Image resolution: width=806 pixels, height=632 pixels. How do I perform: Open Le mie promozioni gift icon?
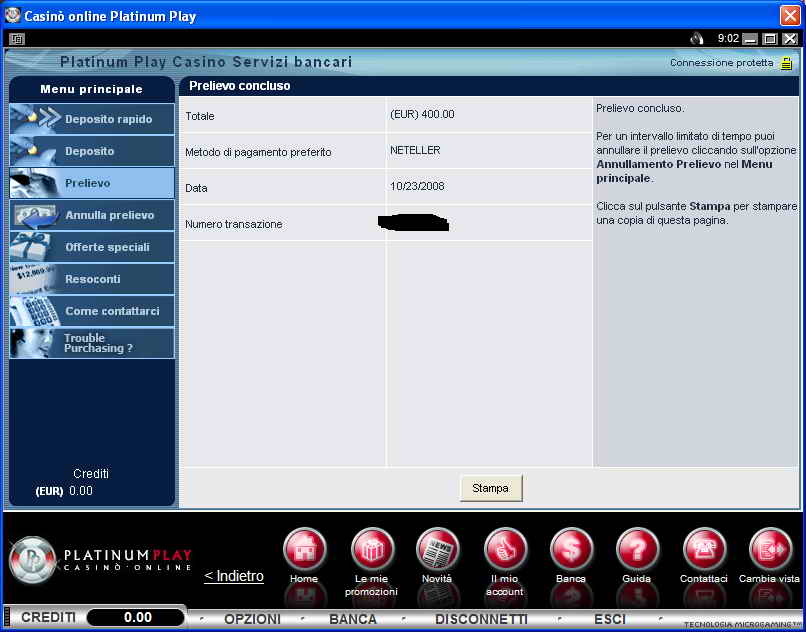373,549
